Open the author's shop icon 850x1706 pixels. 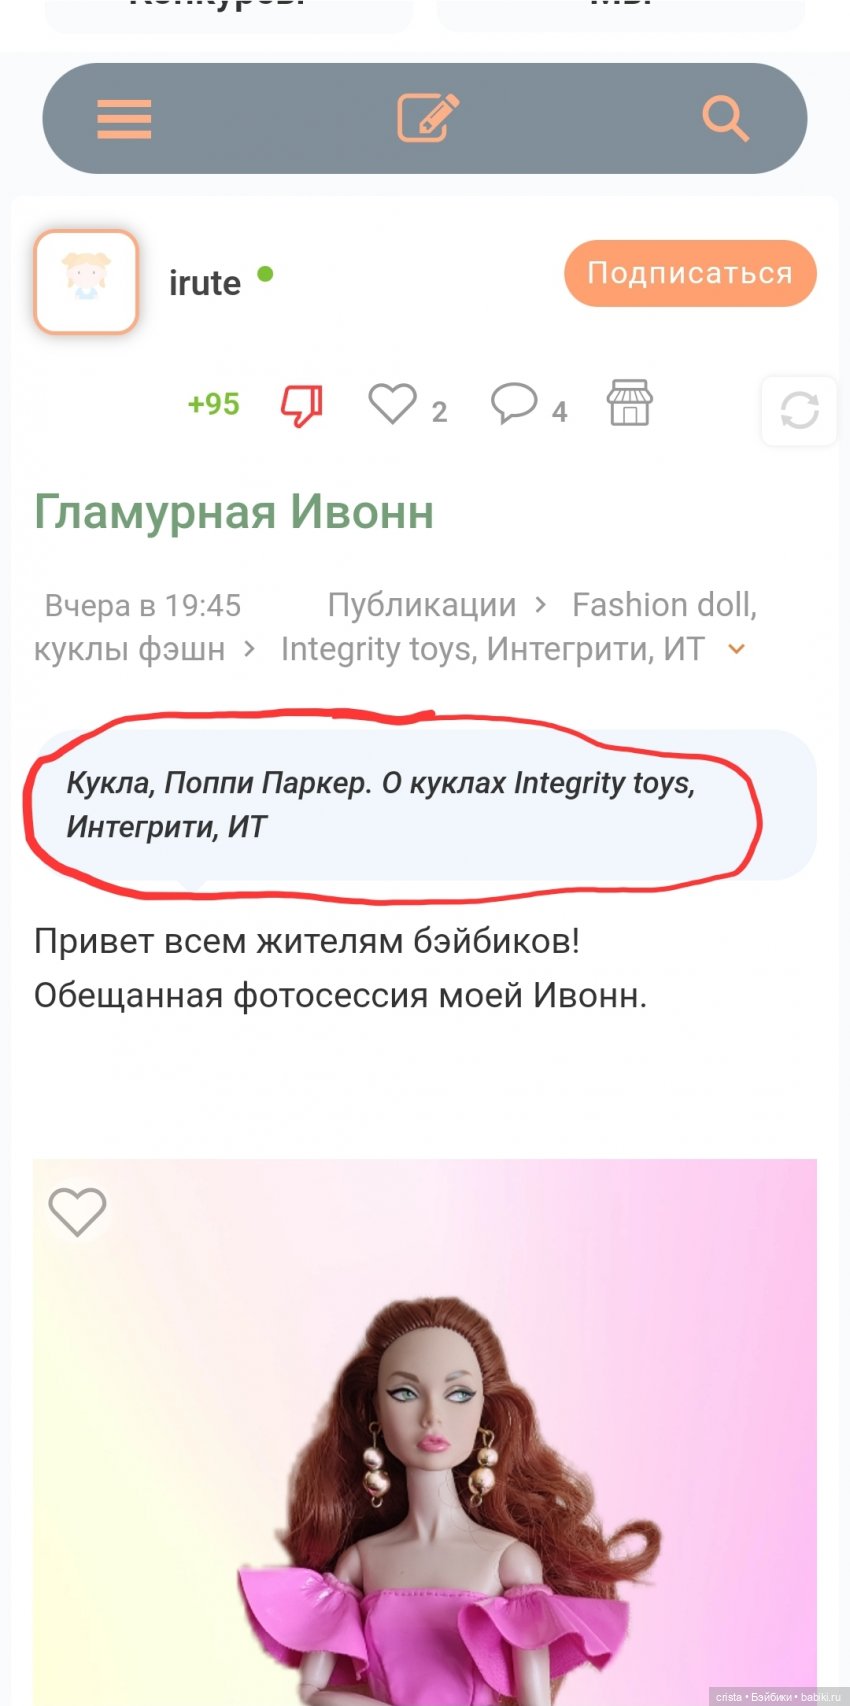coord(629,402)
